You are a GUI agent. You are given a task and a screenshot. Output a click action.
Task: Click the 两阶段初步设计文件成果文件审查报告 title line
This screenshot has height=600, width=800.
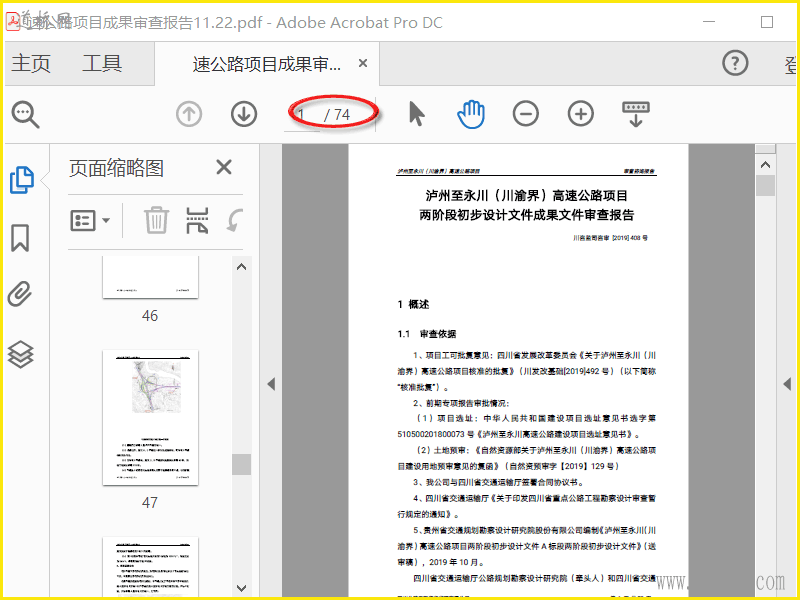pos(527,215)
